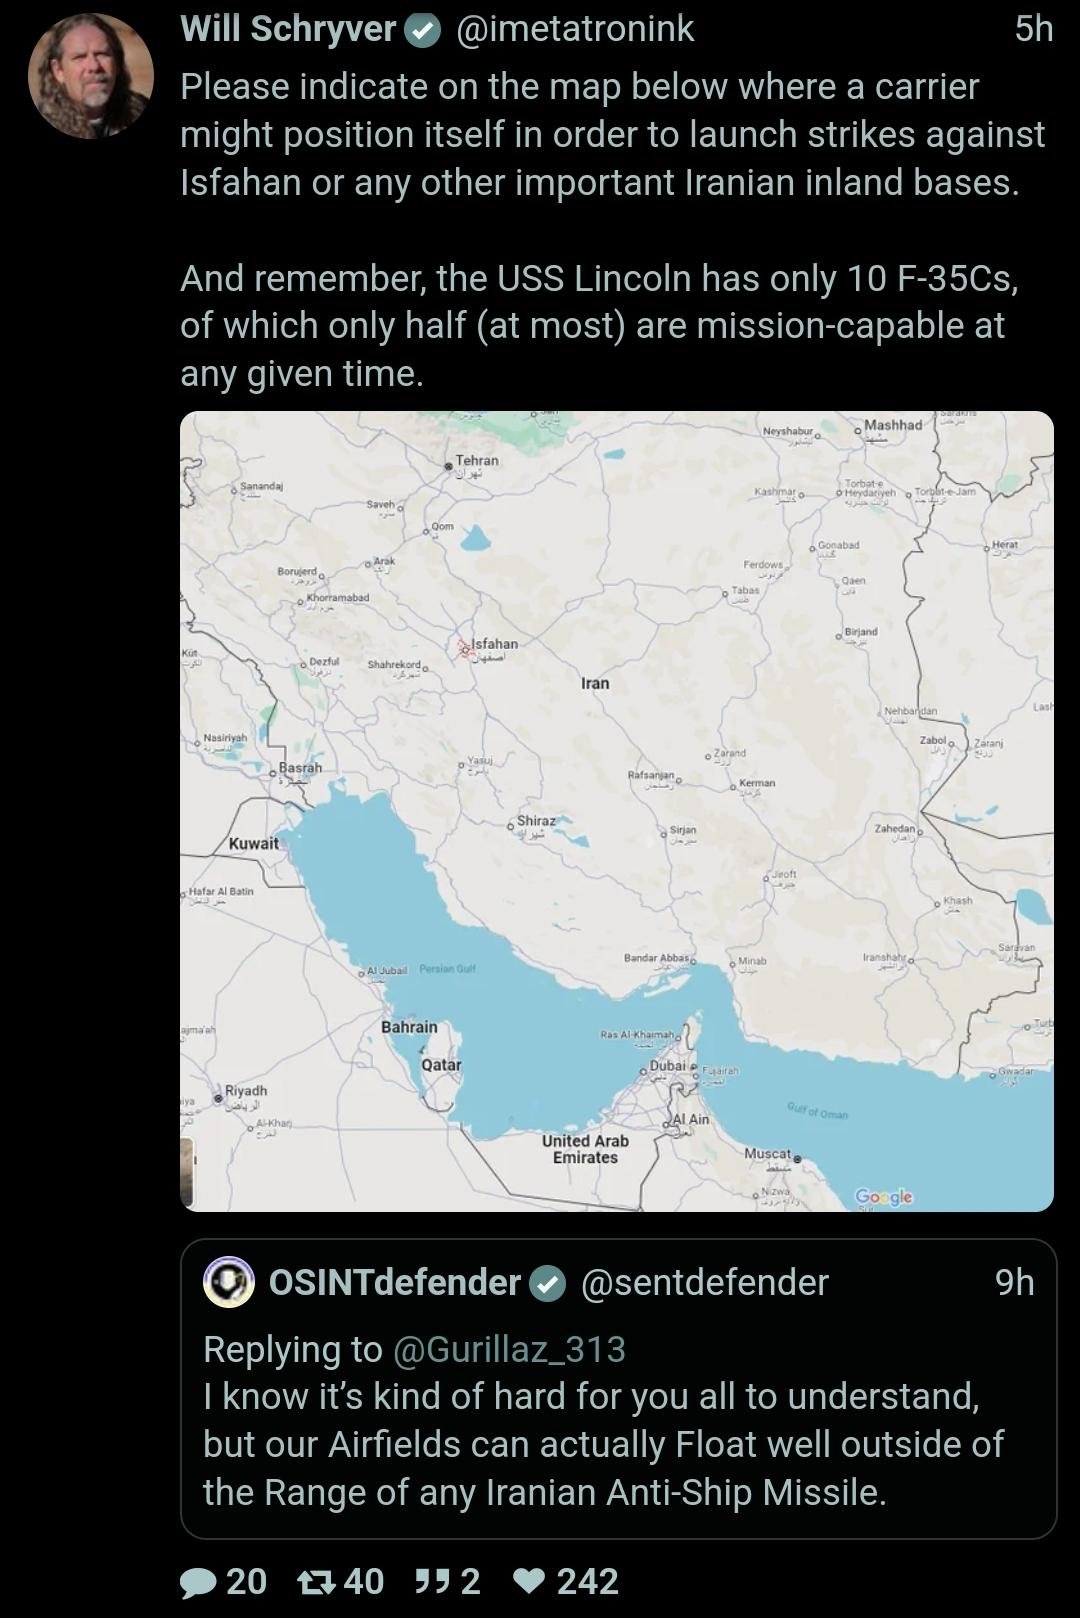Click the Will Schryver display name
The height and width of the screenshot is (1618, 1080).
288,29
